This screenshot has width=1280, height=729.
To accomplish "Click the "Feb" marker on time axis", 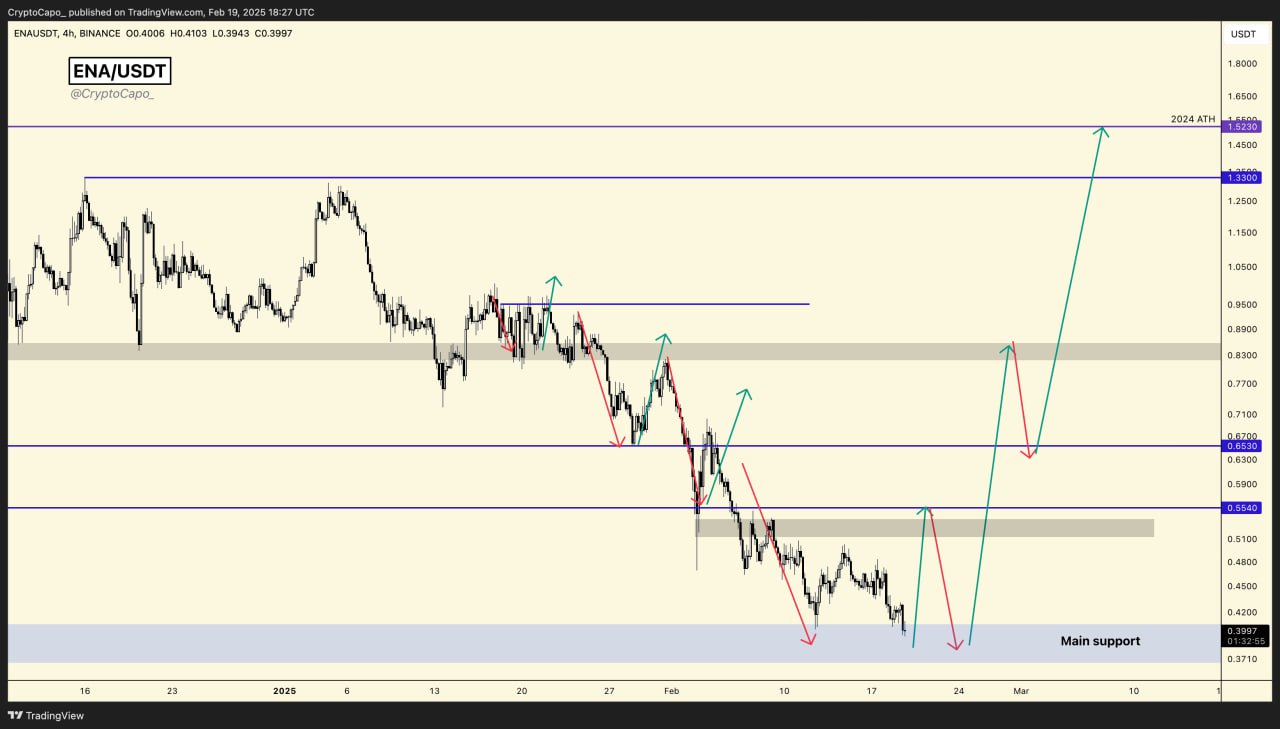I will pos(671,691).
